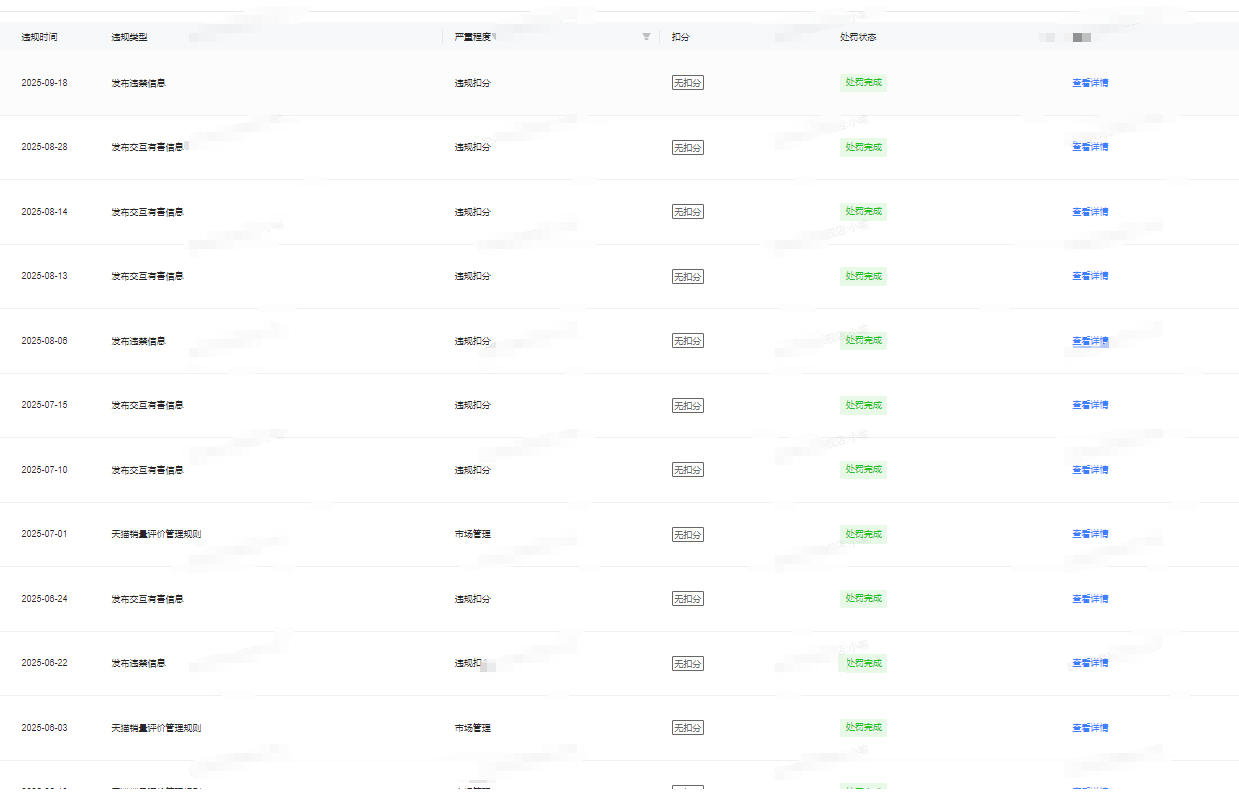Select the date cell 2025-08-13

pos(44,276)
